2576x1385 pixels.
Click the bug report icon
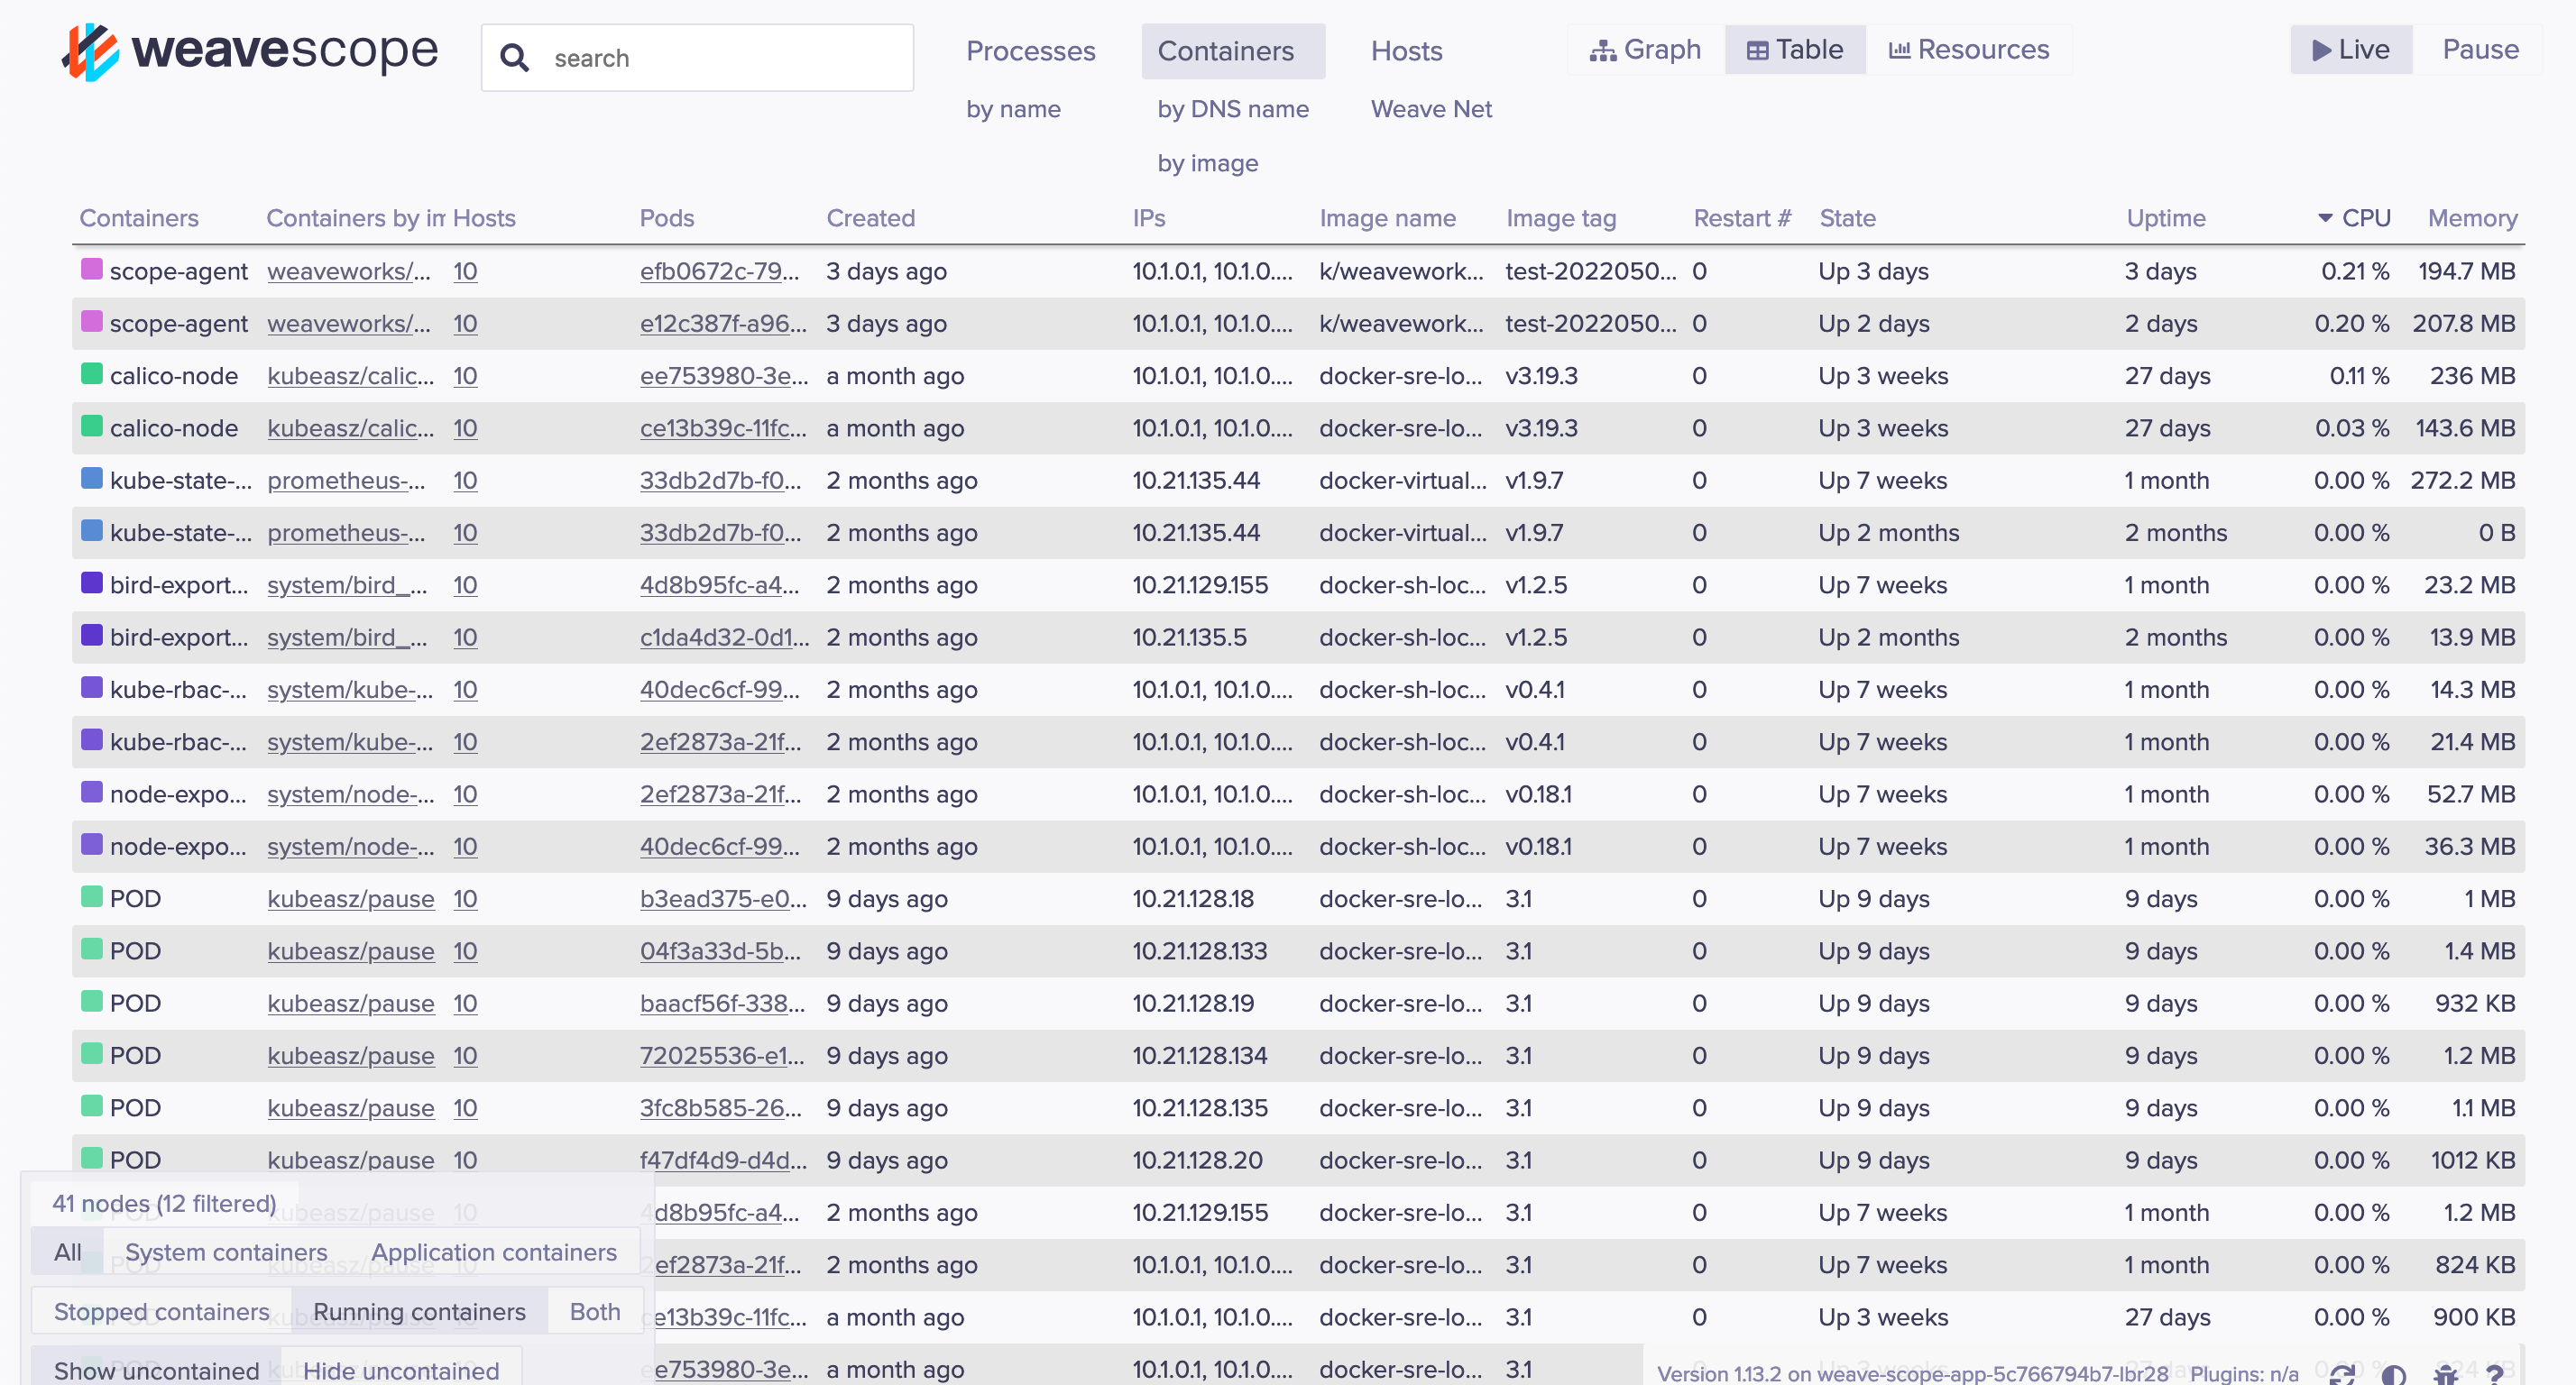click(x=2445, y=1375)
